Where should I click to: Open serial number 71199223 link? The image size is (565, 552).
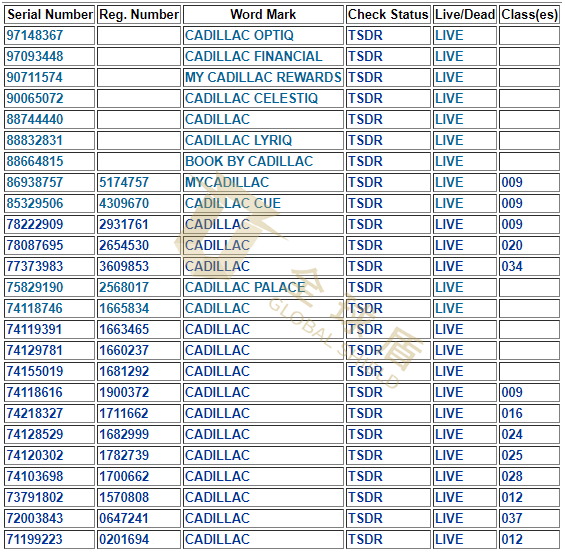[35, 539]
